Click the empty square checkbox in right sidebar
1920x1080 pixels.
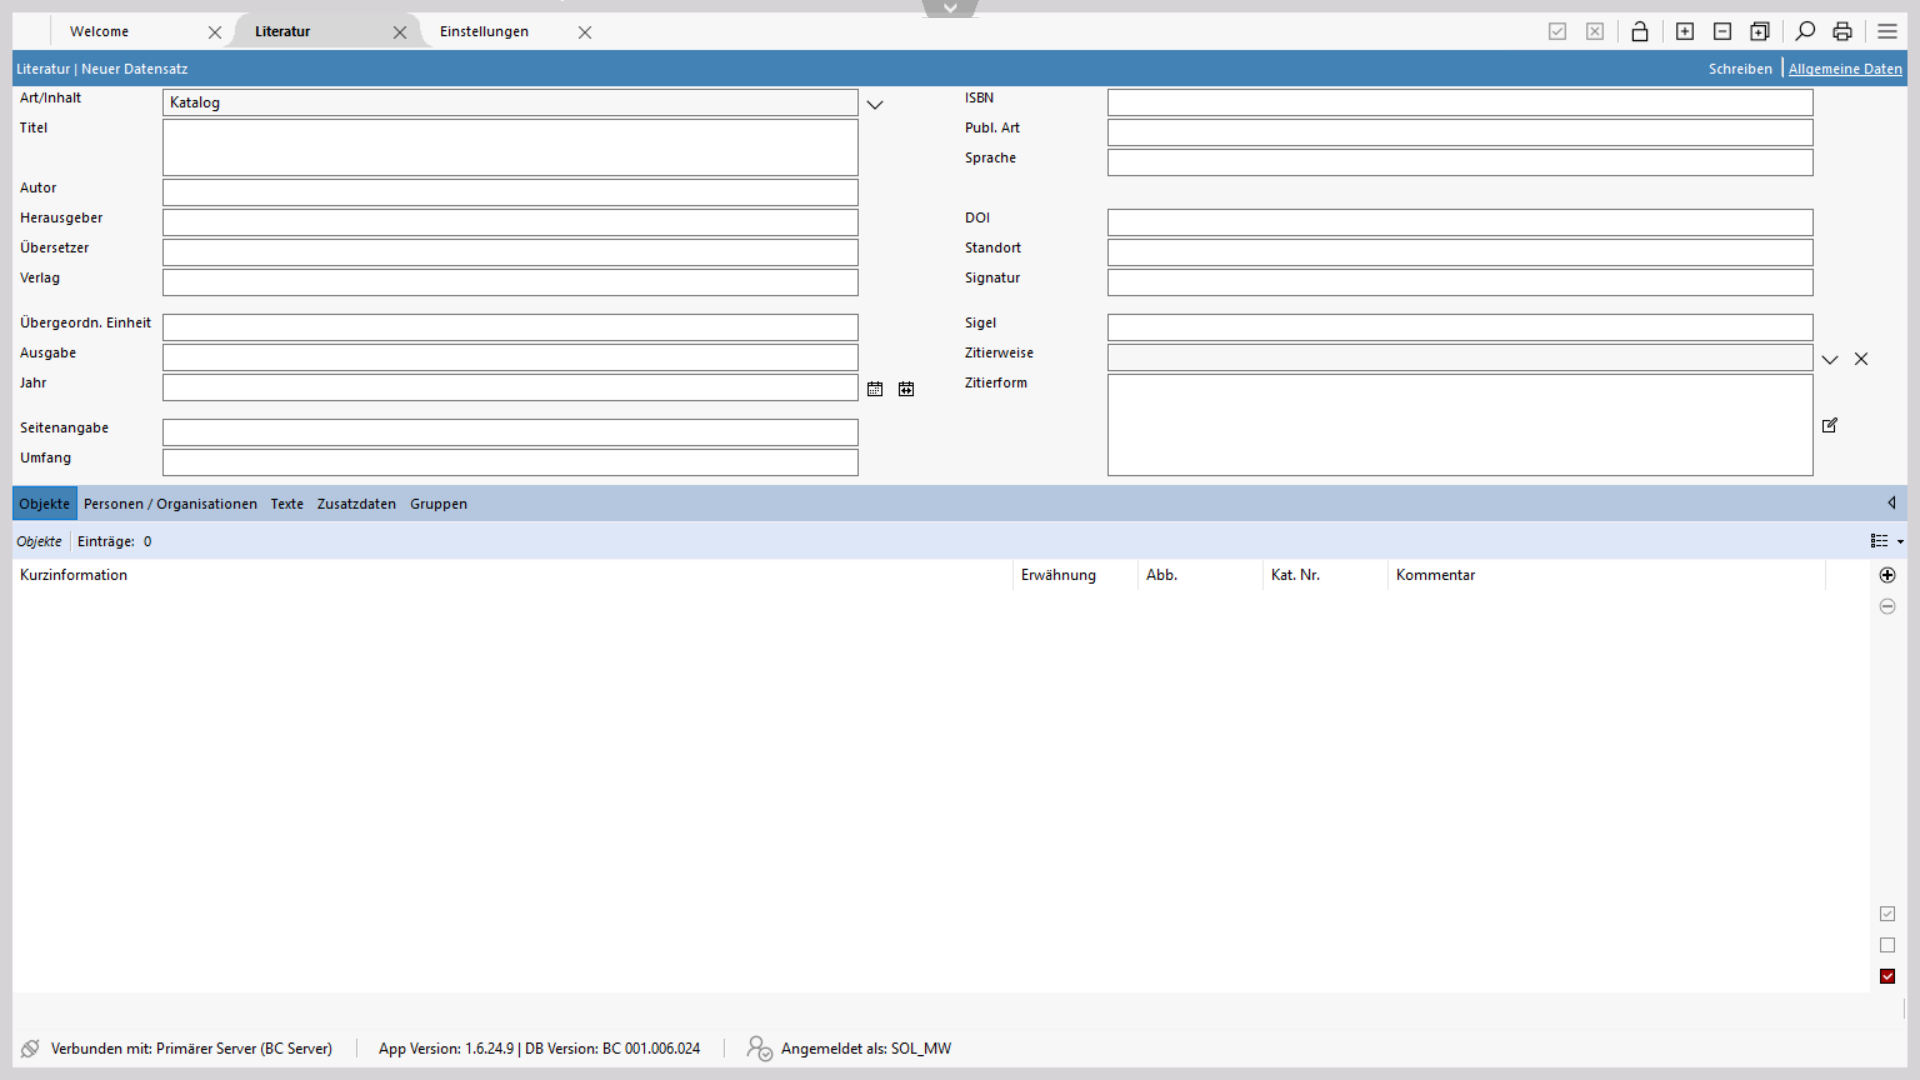tap(1887, 945)
